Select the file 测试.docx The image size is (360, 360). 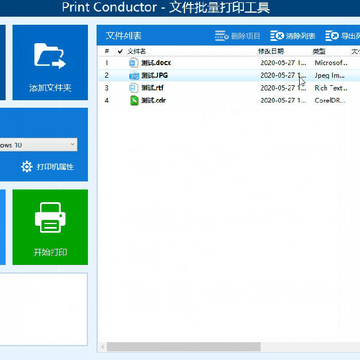tap(156, 63)
